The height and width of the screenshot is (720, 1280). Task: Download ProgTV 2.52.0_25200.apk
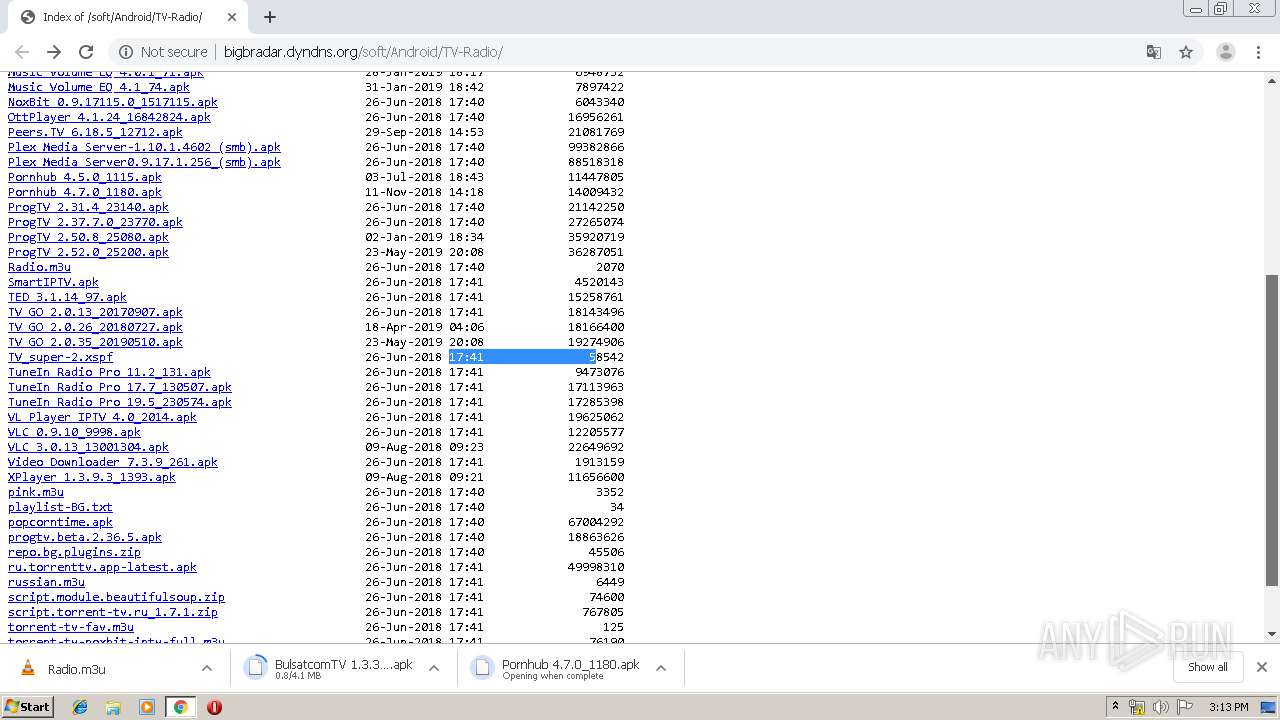pyautogui.click(x=88, y=252)
